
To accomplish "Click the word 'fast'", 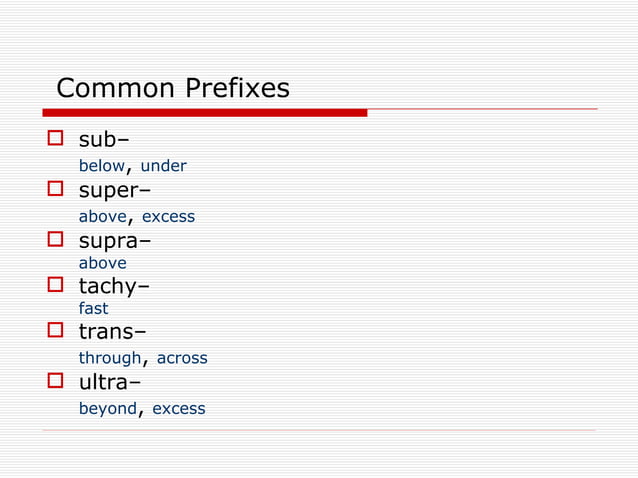I will (x=93, y=309).
